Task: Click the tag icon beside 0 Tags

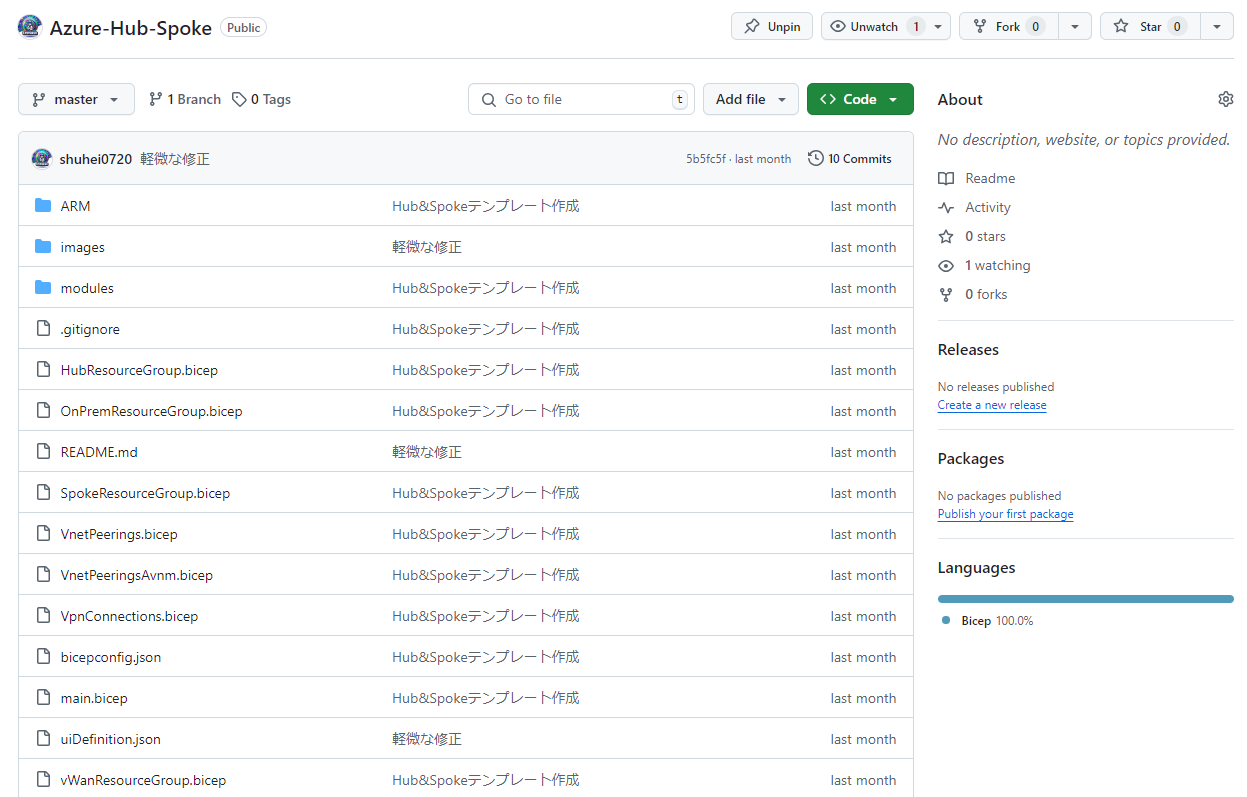Action: pyautogui.click(x=239, y=99)
